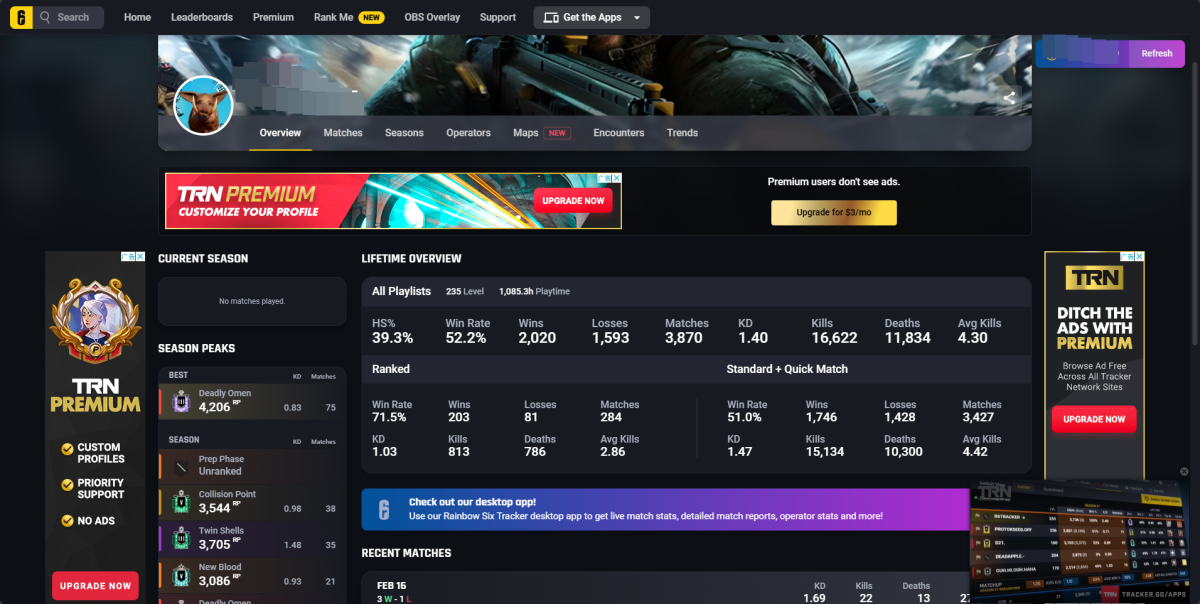The width and height of the screenshot is (1200, 604).
Task: Click the Collision Point rank emblem
Action: 181,501
